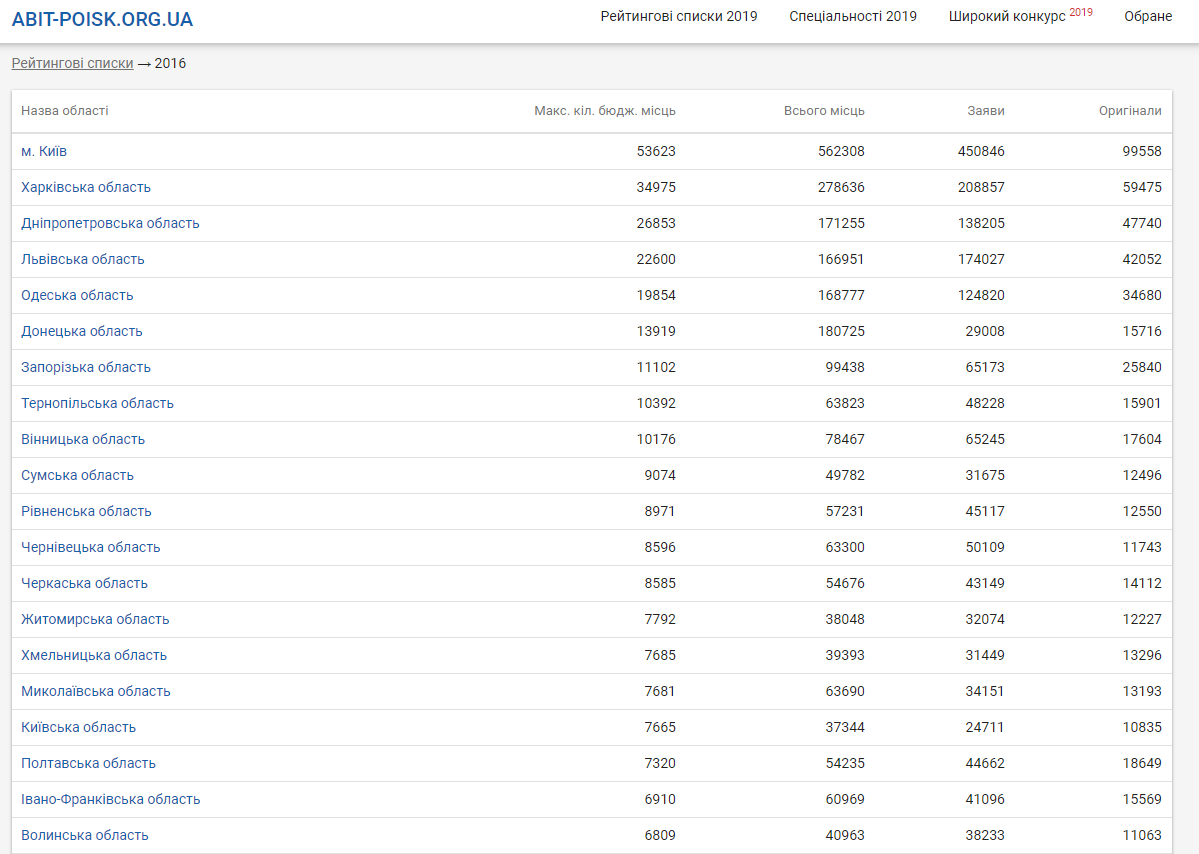Open the м. Київ link
The height and width of the screenshot is (854, 1199).
click(44, 151)
